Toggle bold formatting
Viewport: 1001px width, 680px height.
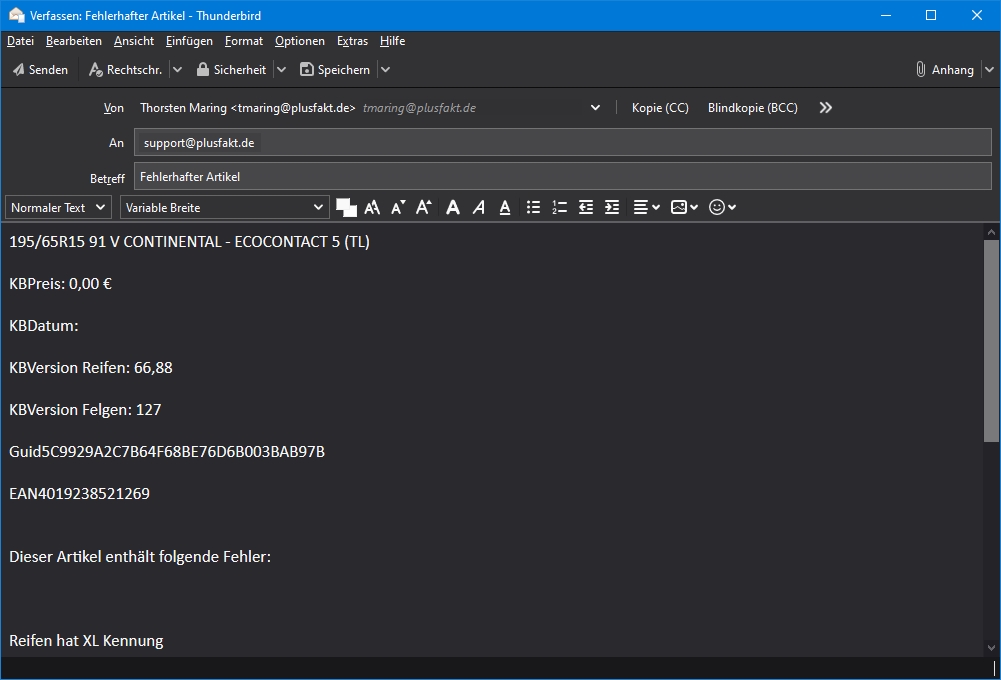[453, 208]
